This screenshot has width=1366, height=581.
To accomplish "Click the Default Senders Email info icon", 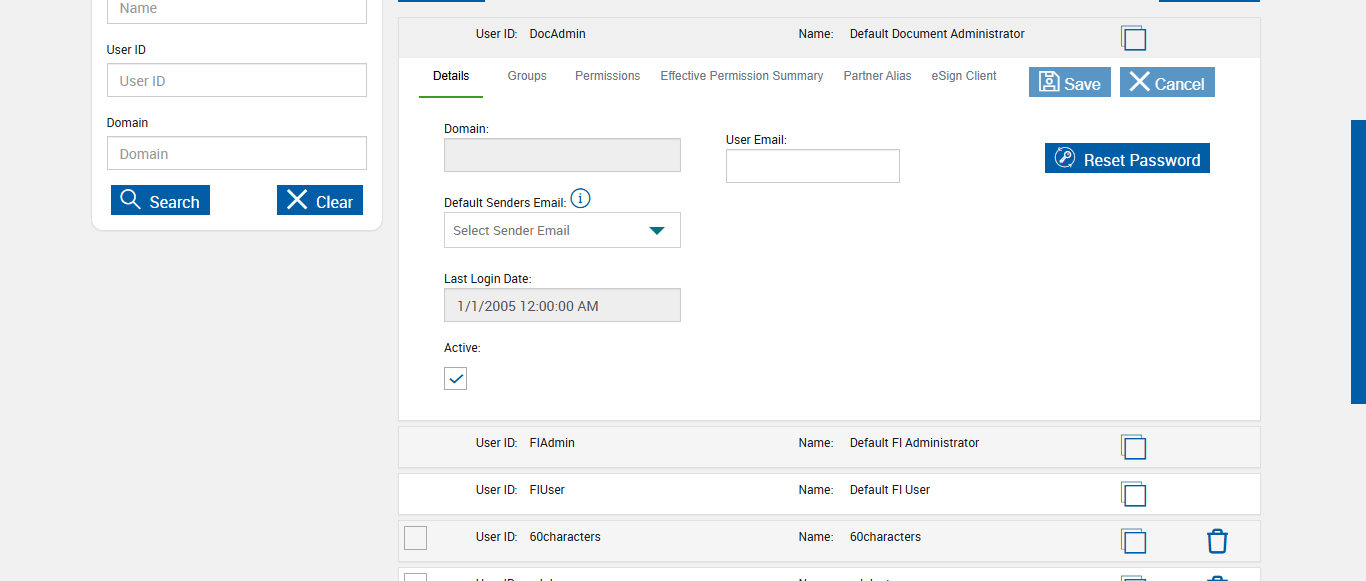I will [x=580, y=199].
